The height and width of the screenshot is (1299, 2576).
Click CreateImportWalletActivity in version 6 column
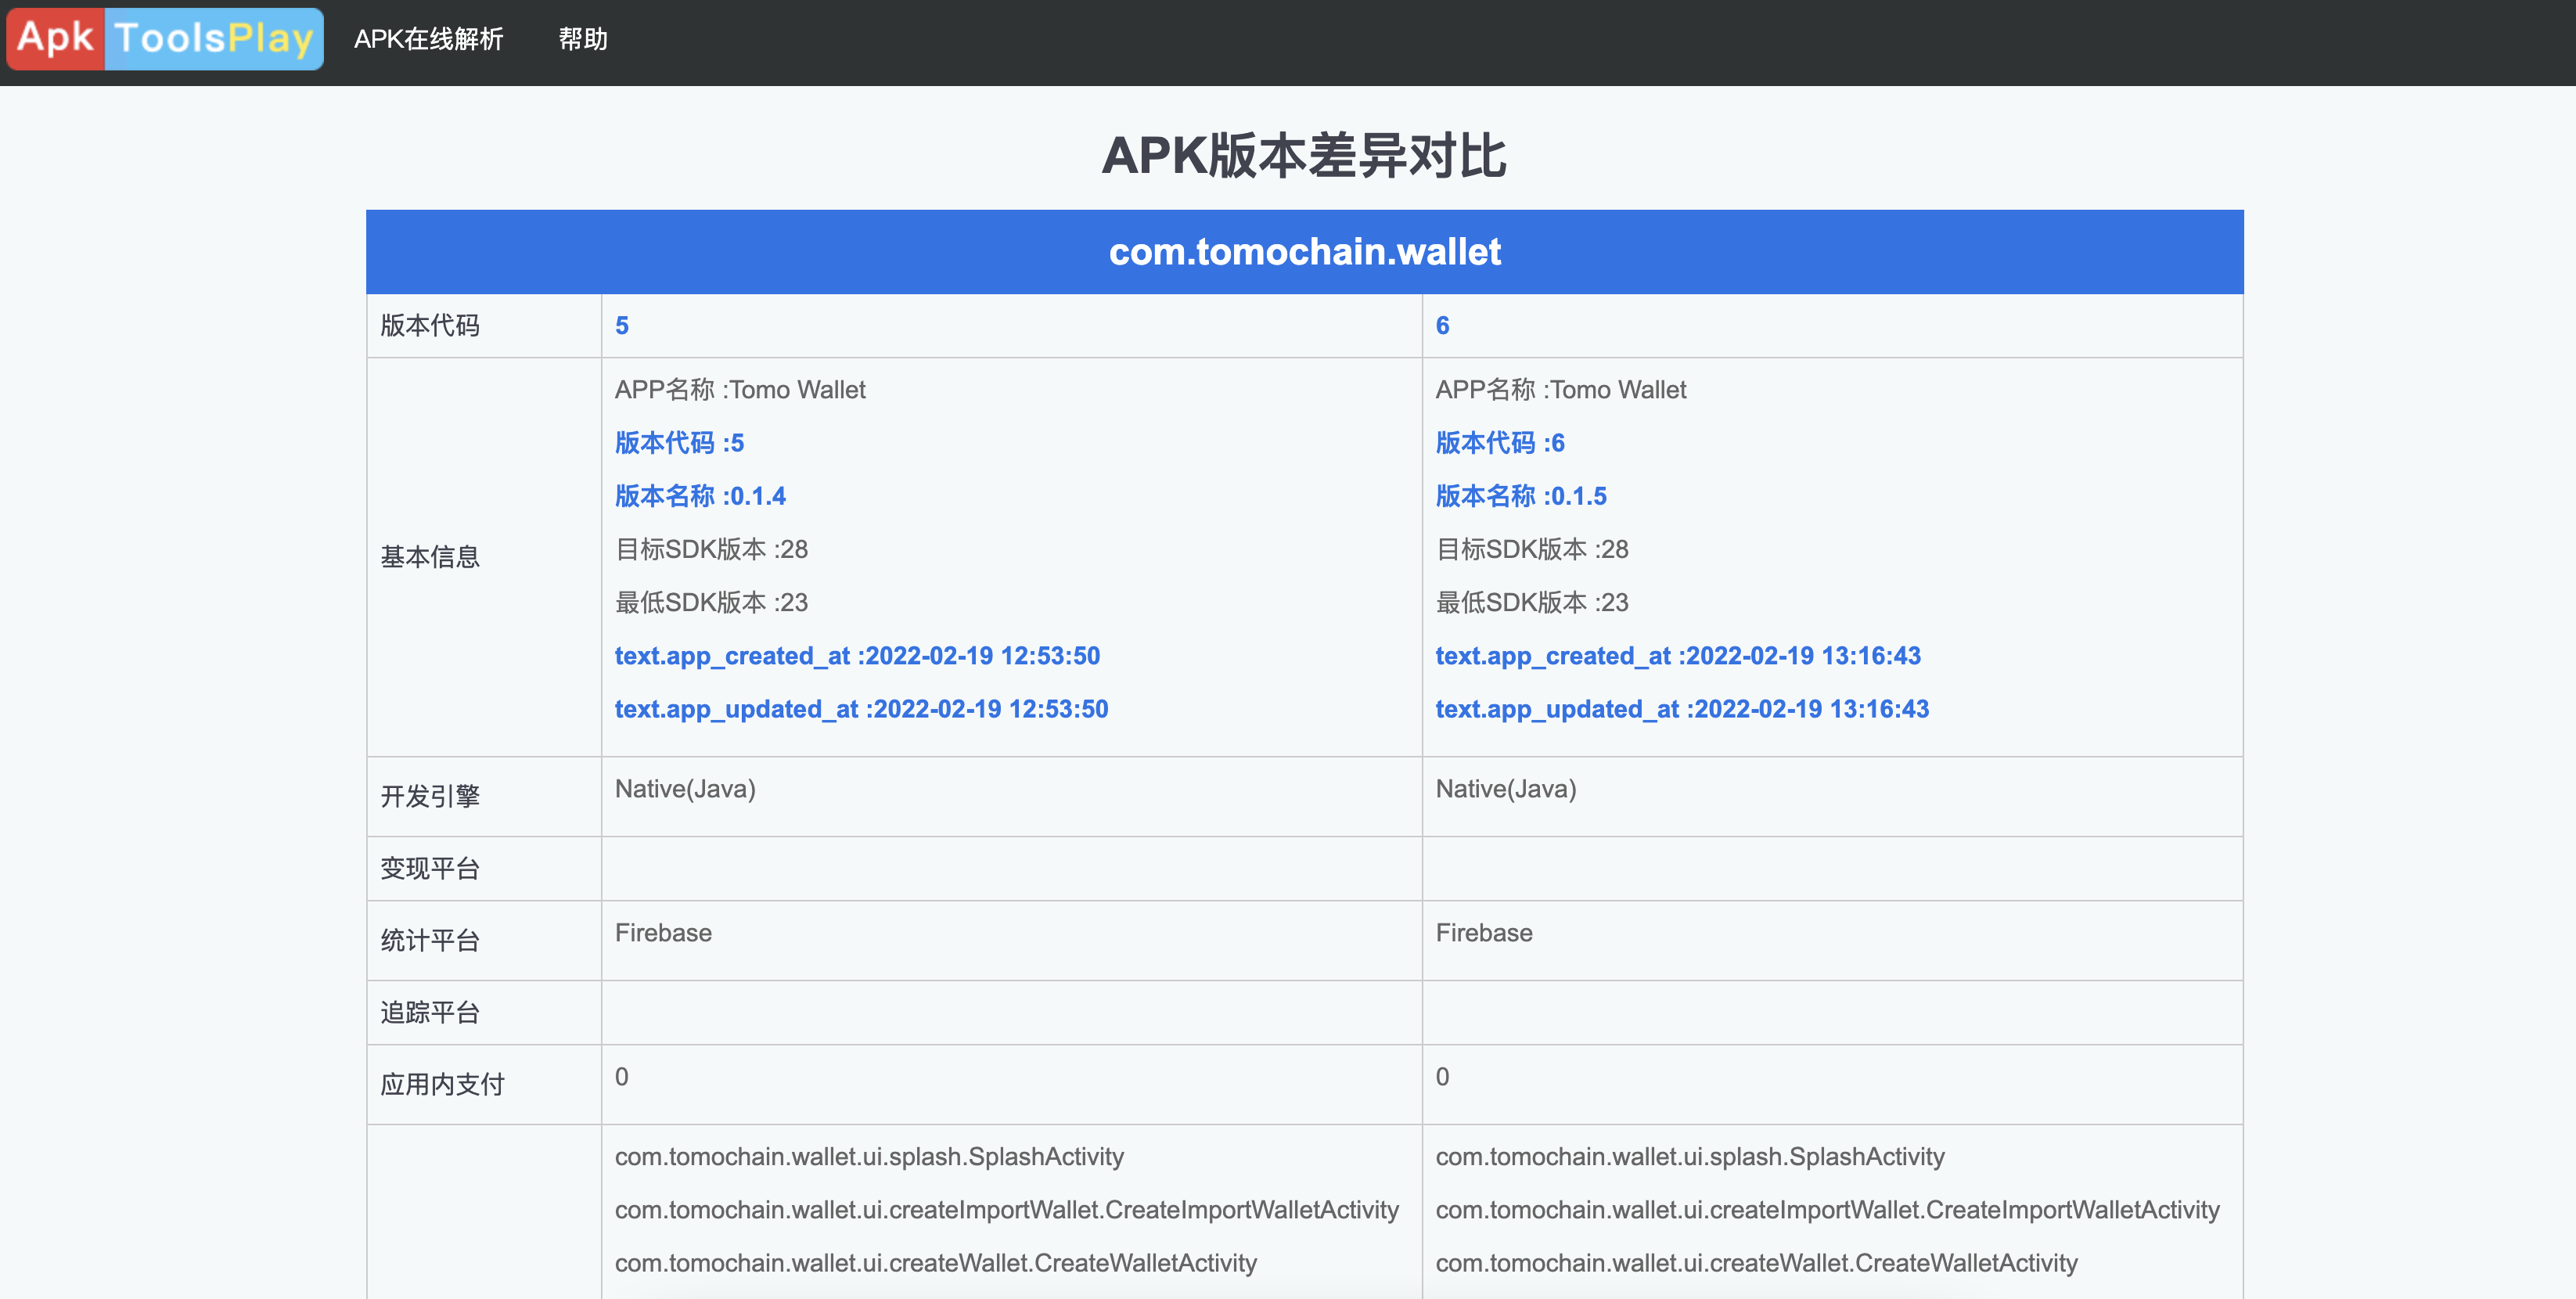[x=1828, y=1210]
